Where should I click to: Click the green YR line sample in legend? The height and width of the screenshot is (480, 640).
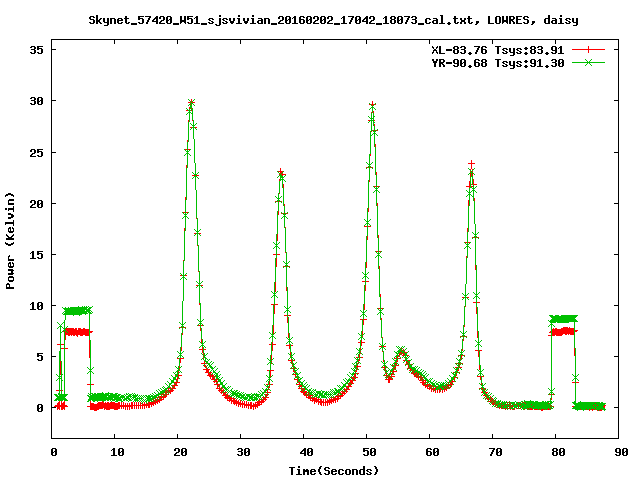point(588,62)
